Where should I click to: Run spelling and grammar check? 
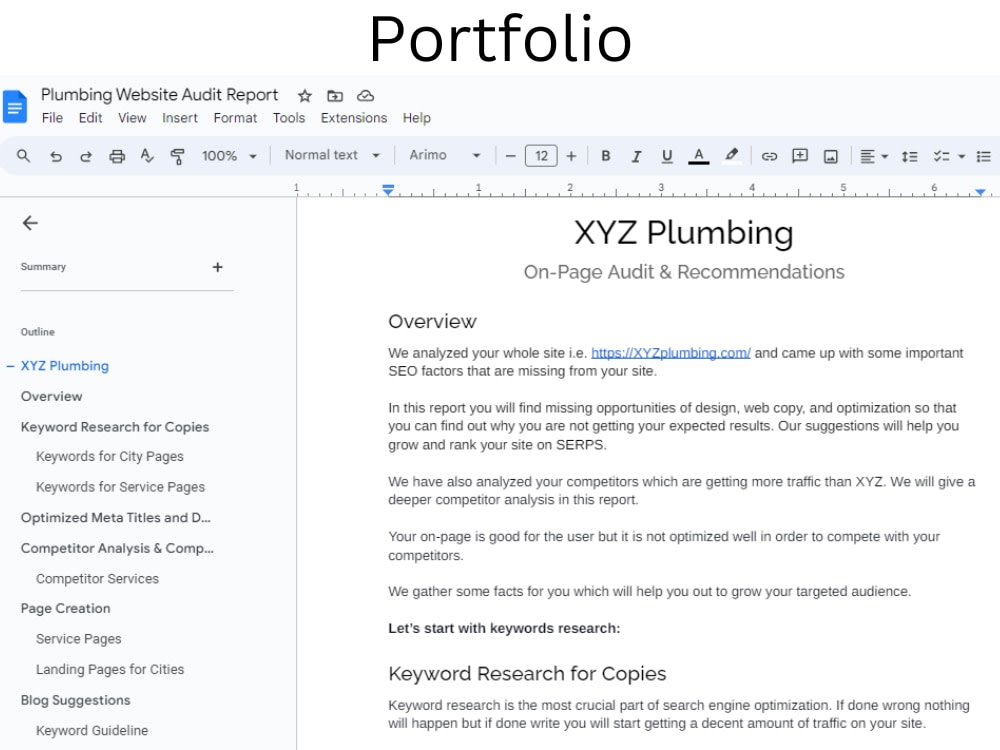(147, 156)
